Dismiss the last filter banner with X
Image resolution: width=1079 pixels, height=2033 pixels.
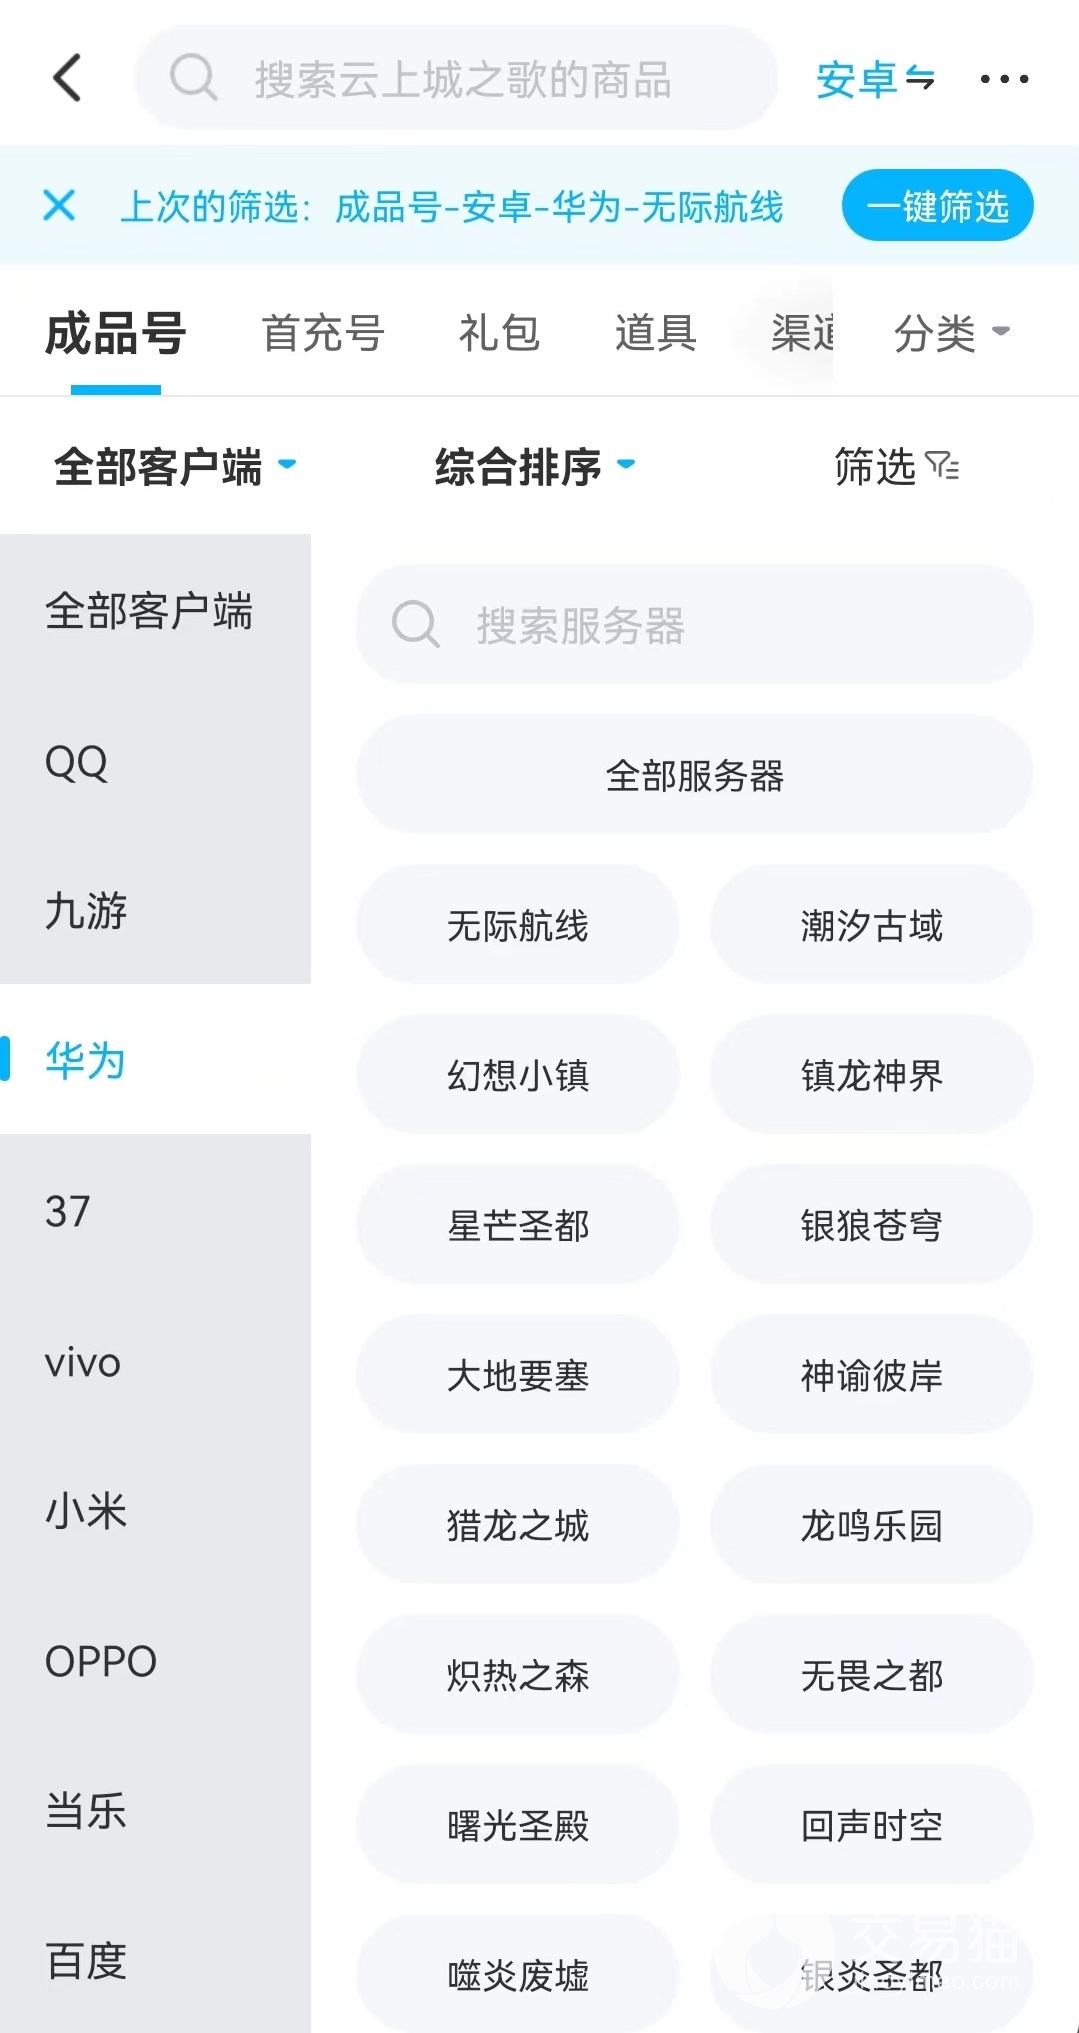59,206
